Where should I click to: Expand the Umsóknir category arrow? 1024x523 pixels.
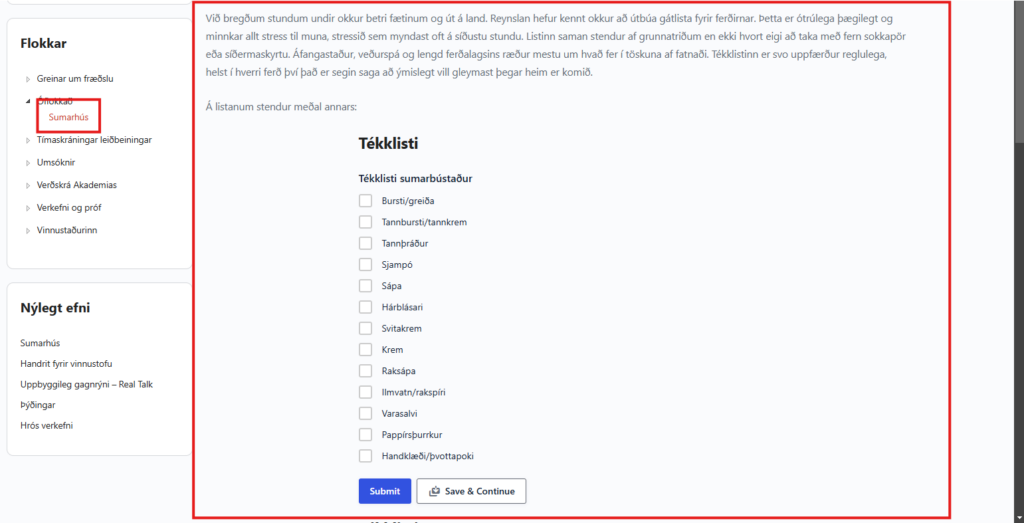28,162
